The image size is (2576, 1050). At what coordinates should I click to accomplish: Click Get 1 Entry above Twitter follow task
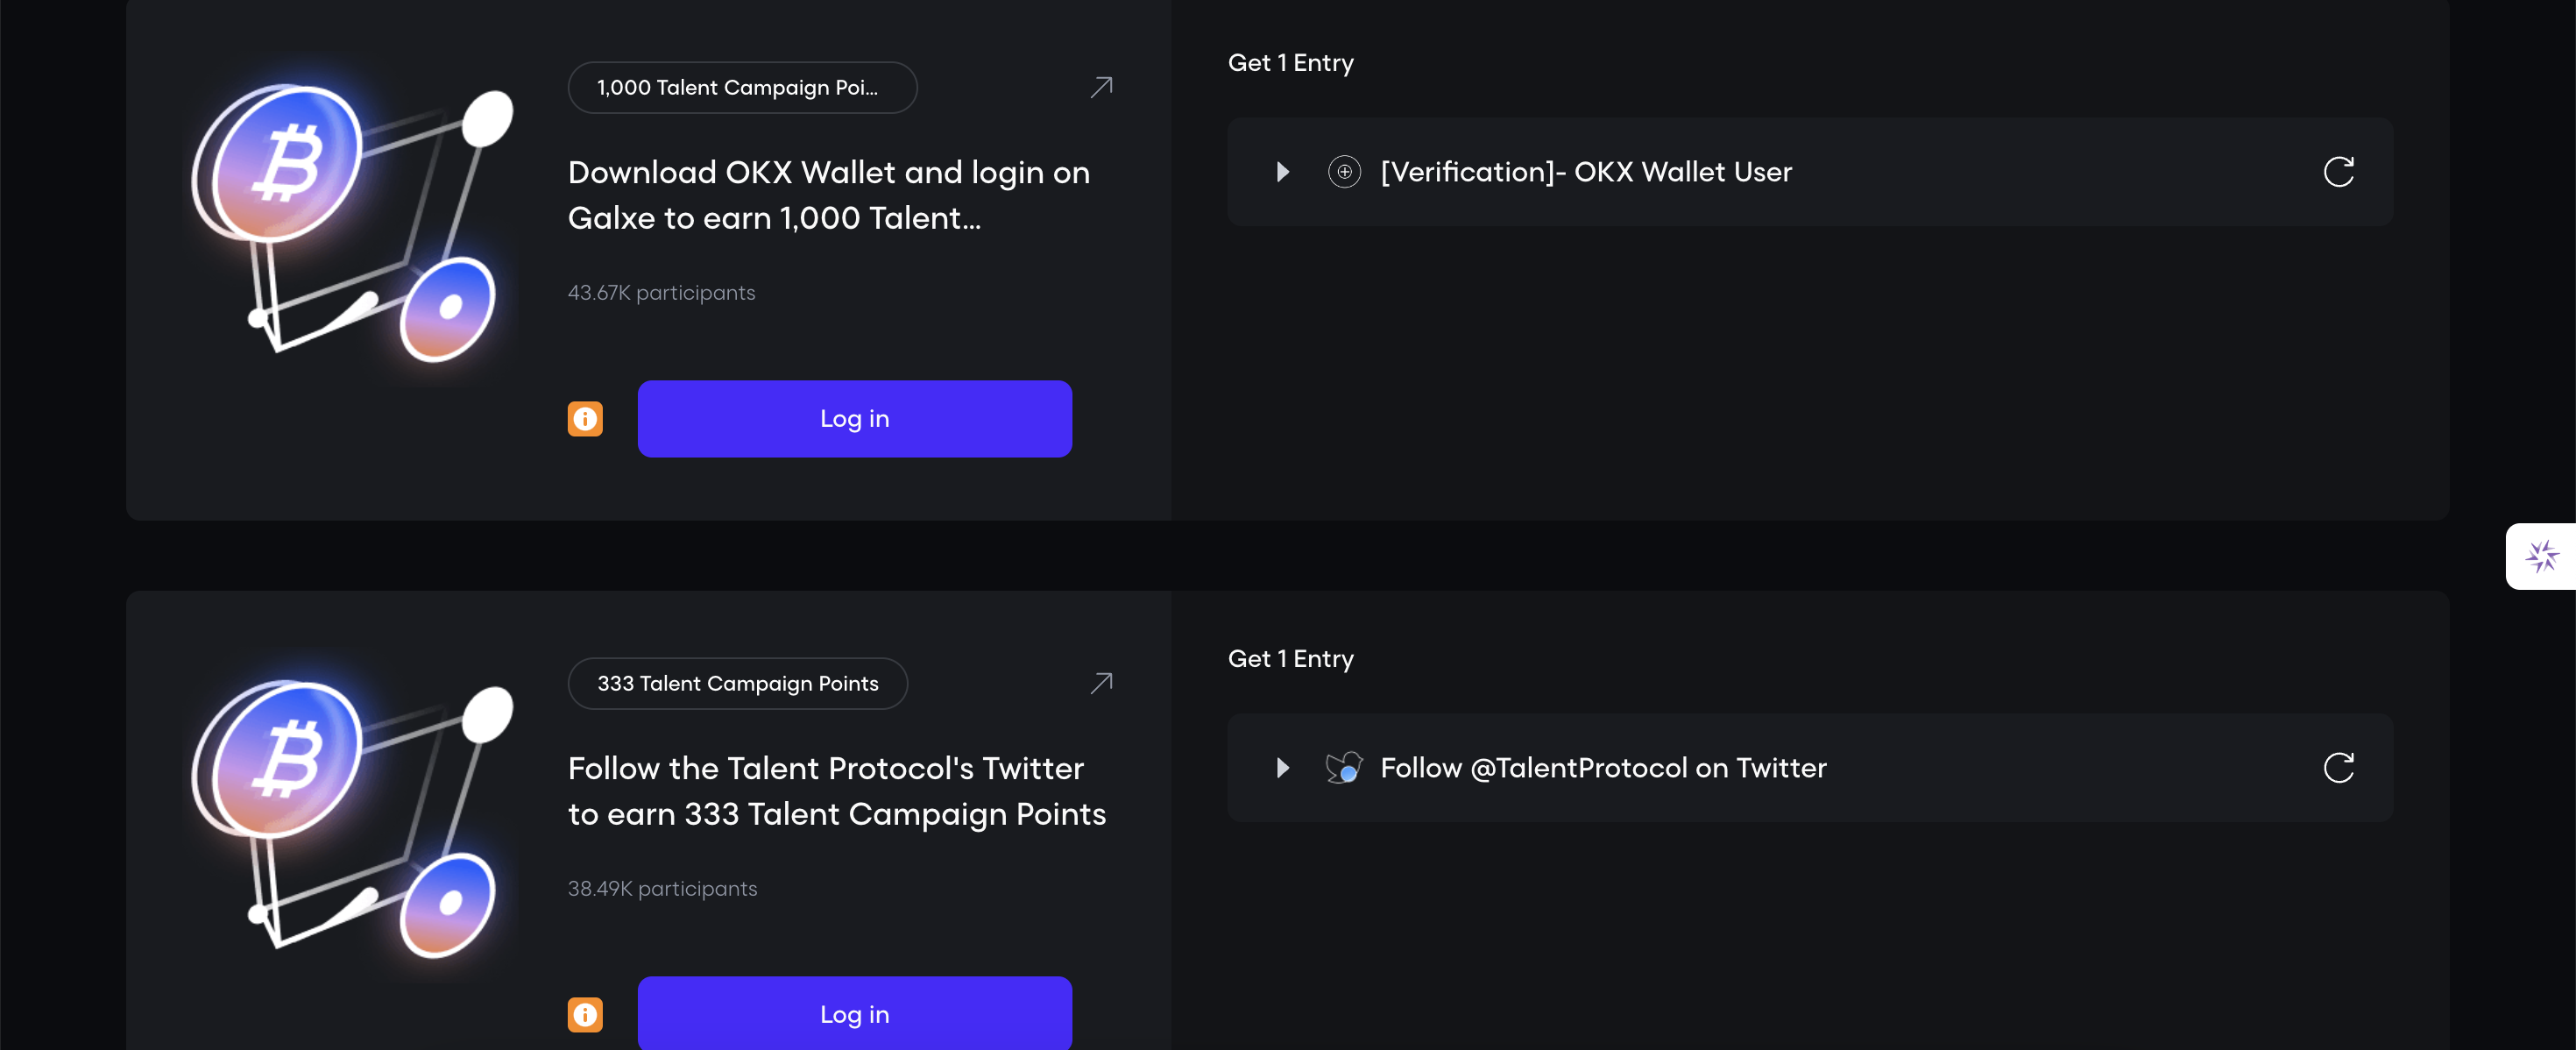[1290, 659]
